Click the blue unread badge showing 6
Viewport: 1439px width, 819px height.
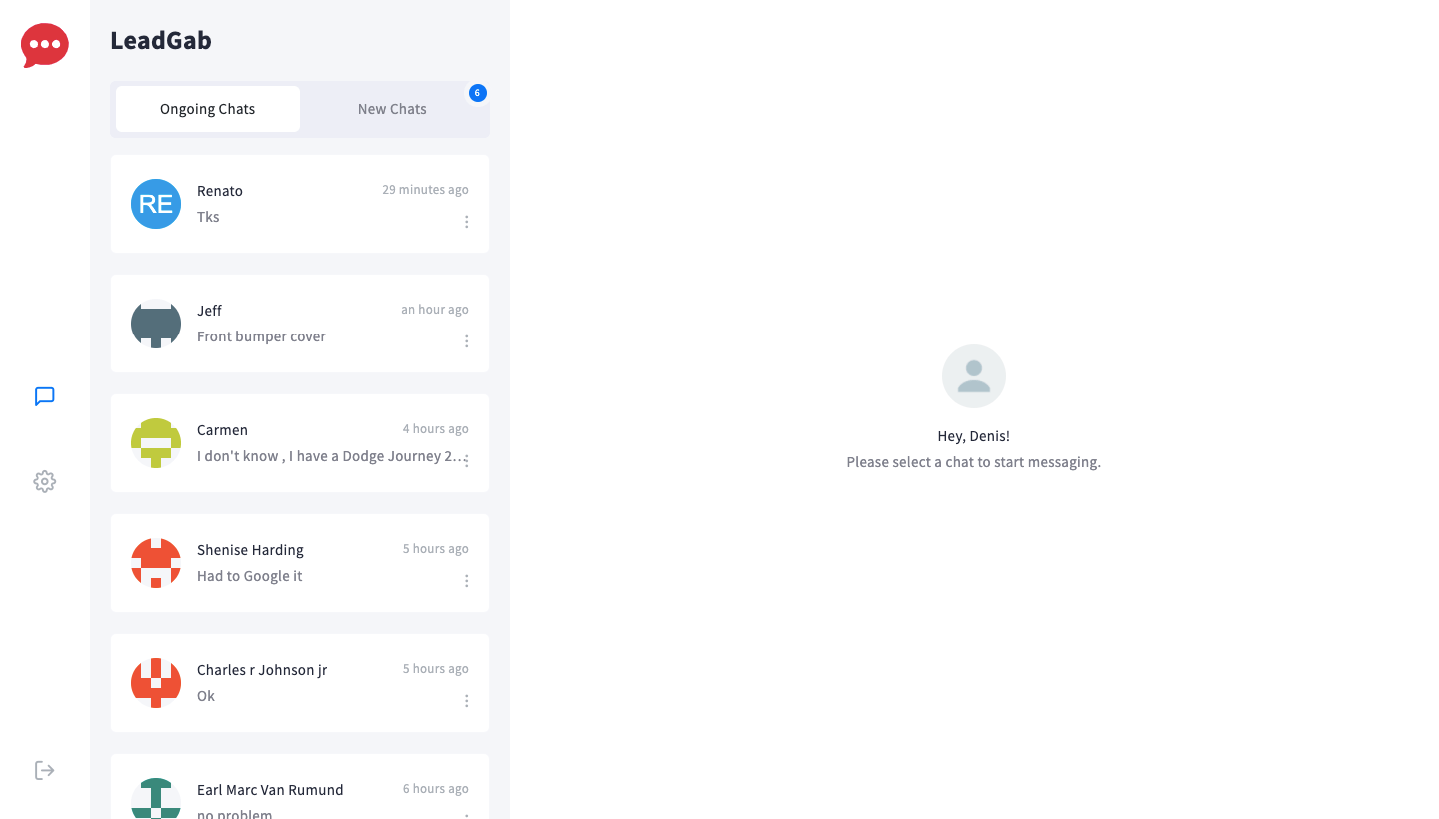[478, 93]
